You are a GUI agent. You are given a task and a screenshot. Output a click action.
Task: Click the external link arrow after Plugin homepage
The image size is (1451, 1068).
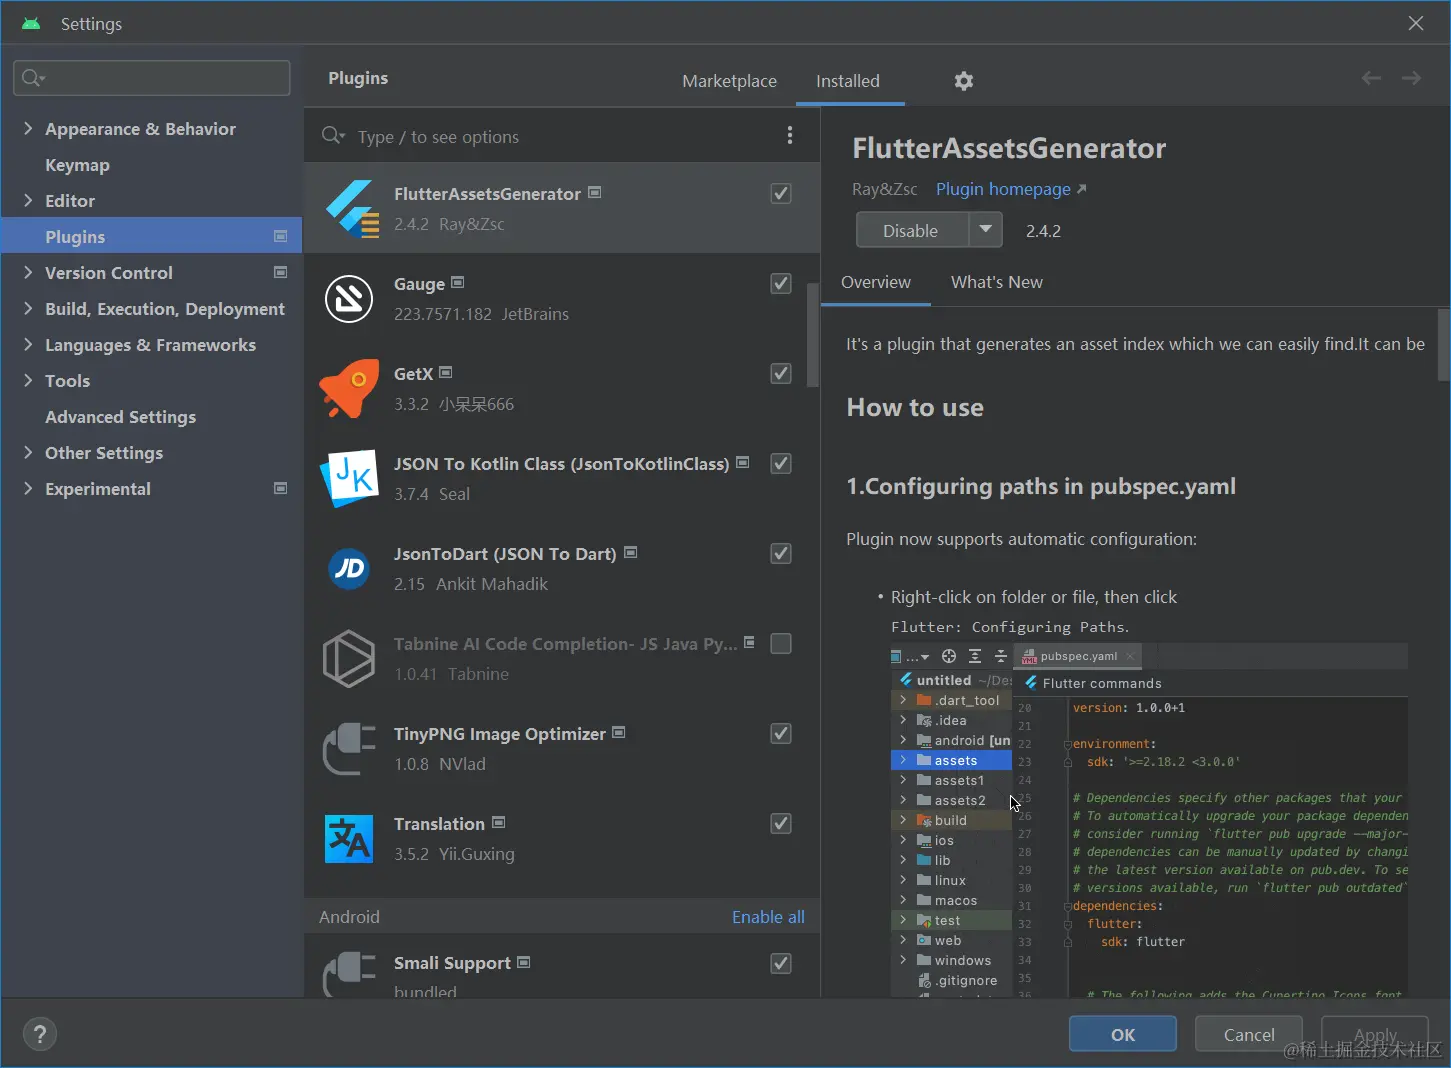point(1081,189)
